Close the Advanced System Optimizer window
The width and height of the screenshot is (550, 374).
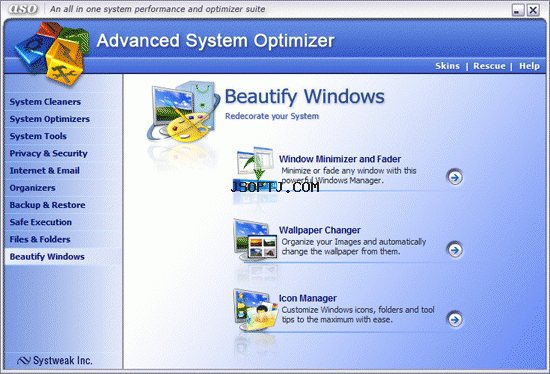(x=533, y=10)
